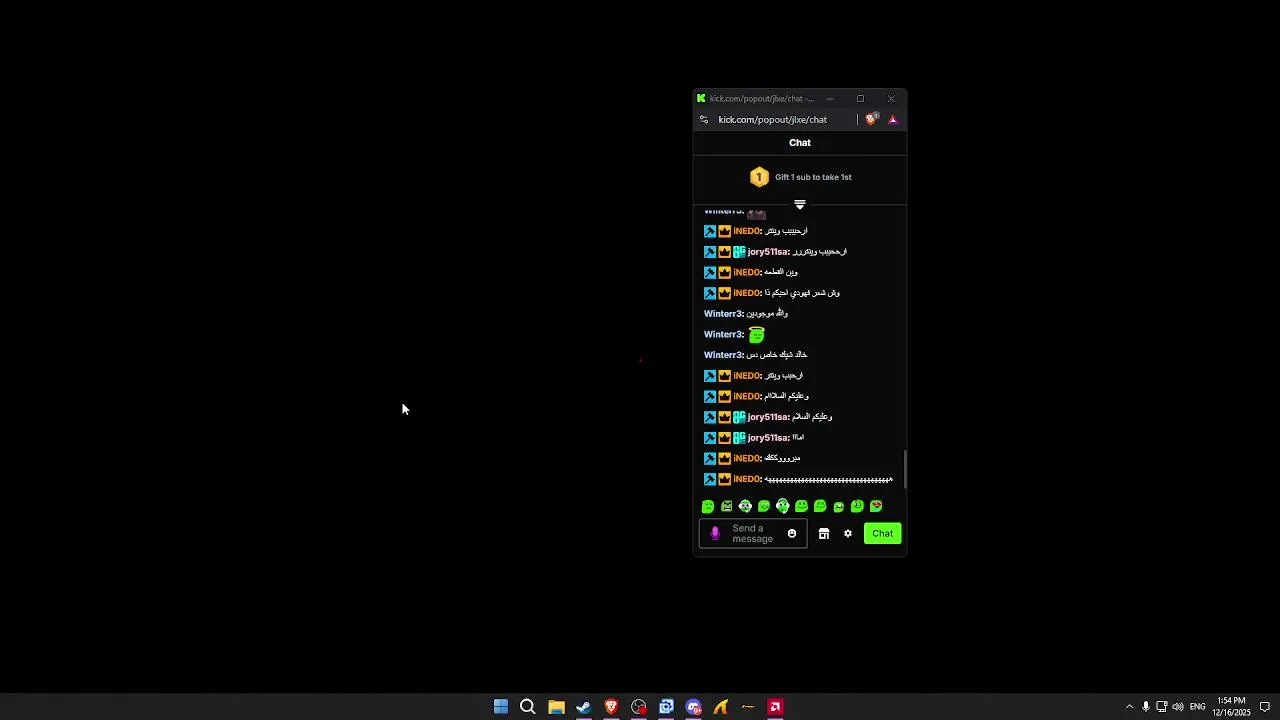This screenshot has height=720, width=1280.
Task: Click the system tray microphone icon
Action: click(x=1146, y=707)
